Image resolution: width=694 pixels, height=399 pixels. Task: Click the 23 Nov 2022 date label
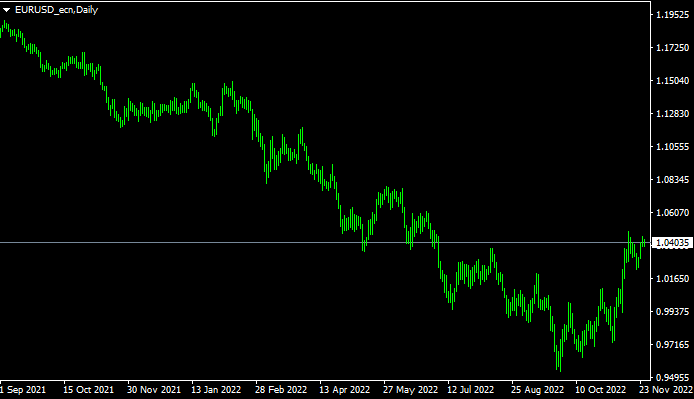pyautogui.click(x=666, y=390)
